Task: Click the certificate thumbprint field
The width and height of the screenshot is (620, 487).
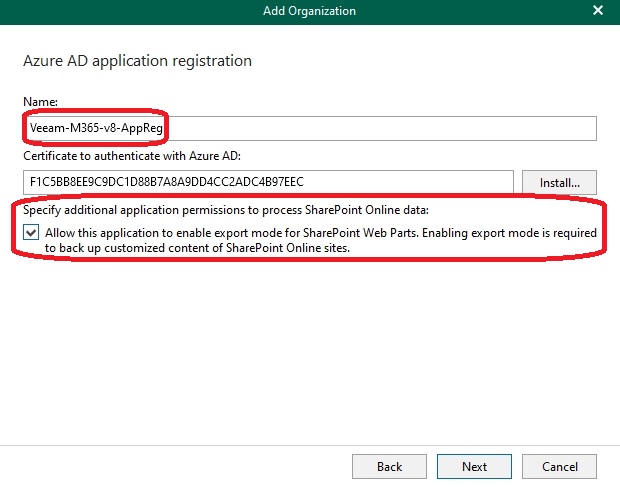Action: click(x=268, y=182)
